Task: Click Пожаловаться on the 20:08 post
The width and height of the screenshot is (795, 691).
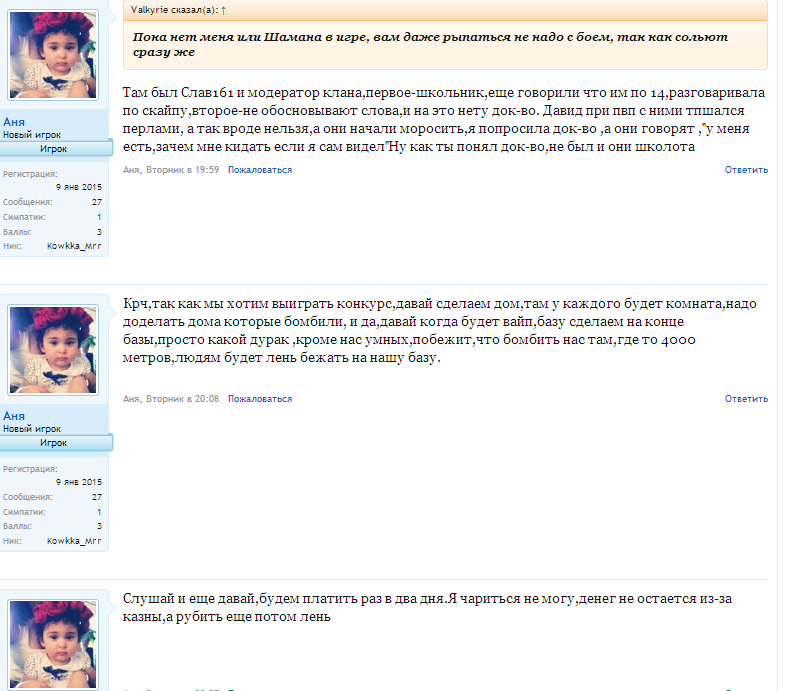Action: (260, 399)
